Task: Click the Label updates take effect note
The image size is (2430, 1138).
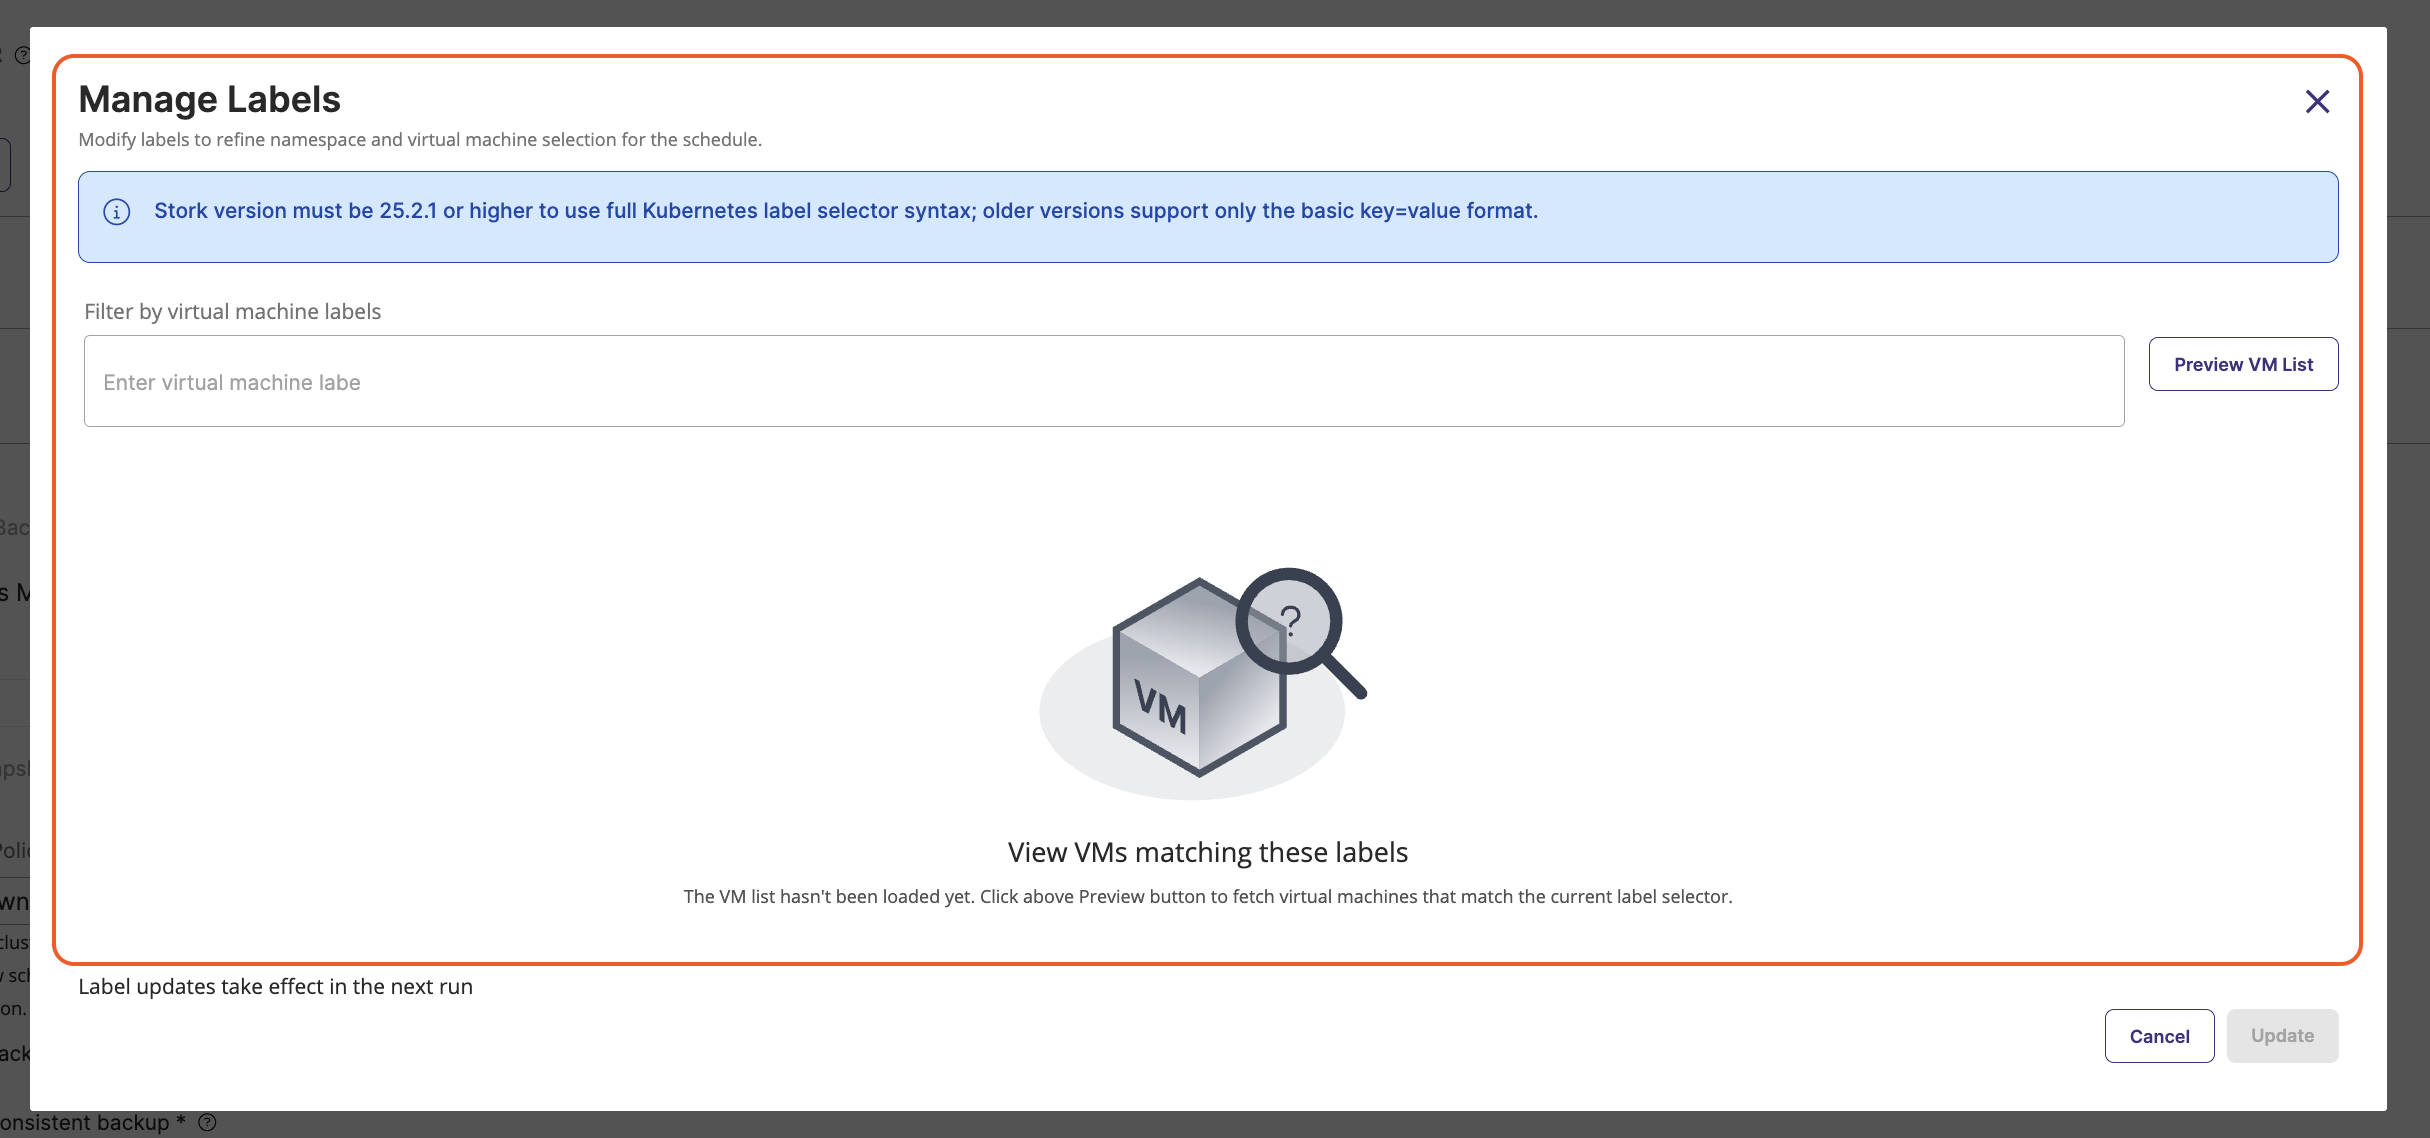Action: tap(275, 987)
